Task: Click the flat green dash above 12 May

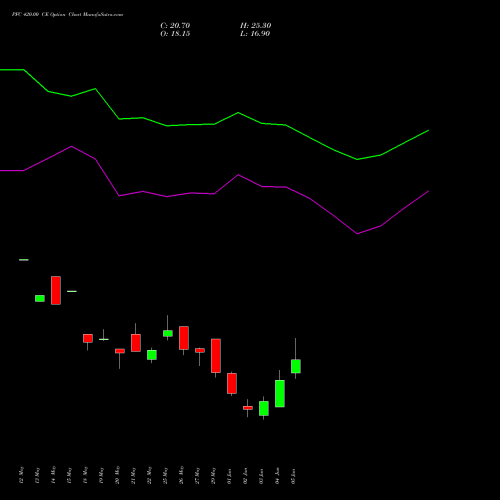Action: (x=24, y=260)
